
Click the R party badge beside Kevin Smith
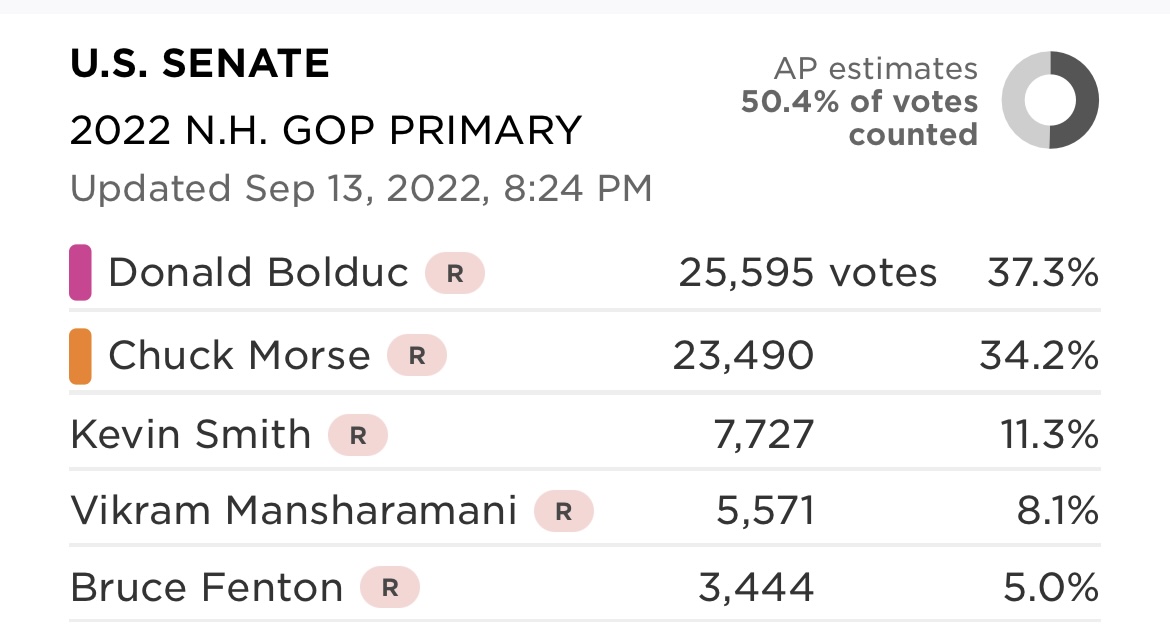(357, 435)
